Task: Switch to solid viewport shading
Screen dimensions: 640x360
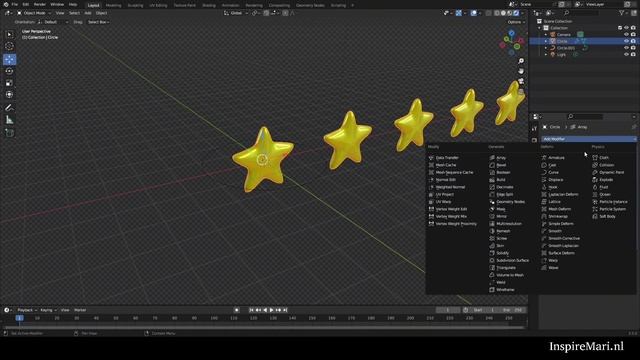Action: tap(503, 13)
